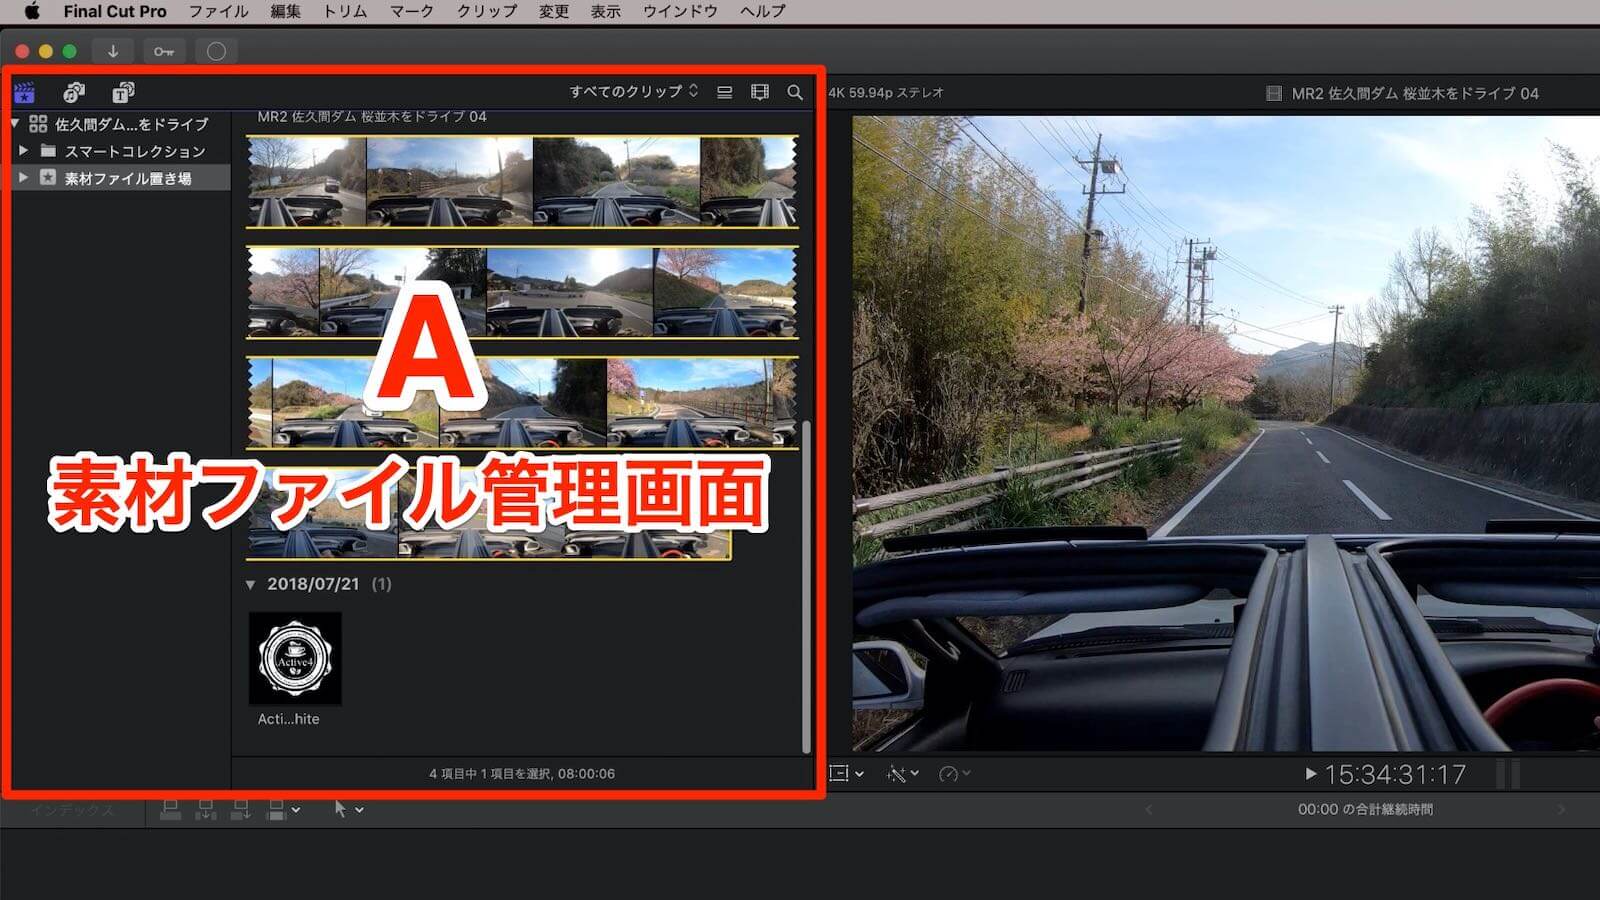Viewport: 1600px width, 900px height.
Task: Click the library grid icon beside 佐久間ダム
Action: pyautogui.click(x=38, y=124)
